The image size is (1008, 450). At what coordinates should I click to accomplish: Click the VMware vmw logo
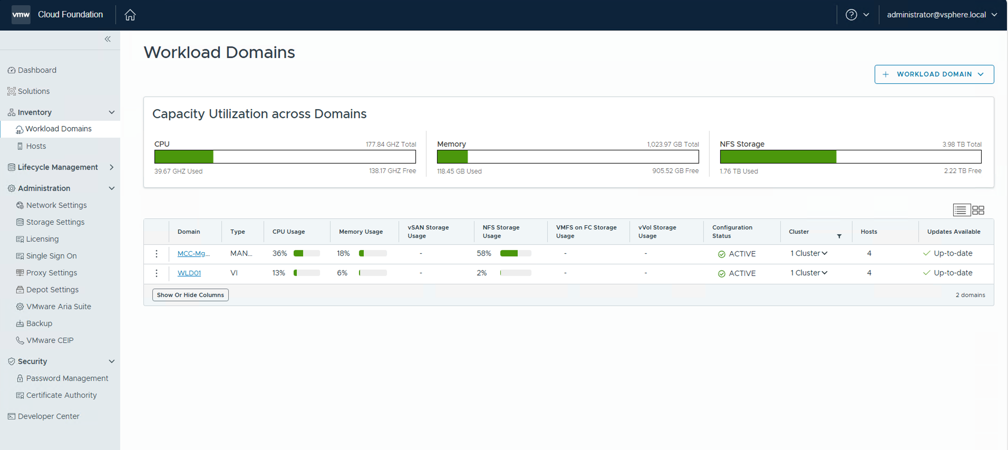click(x=21, y=15)
